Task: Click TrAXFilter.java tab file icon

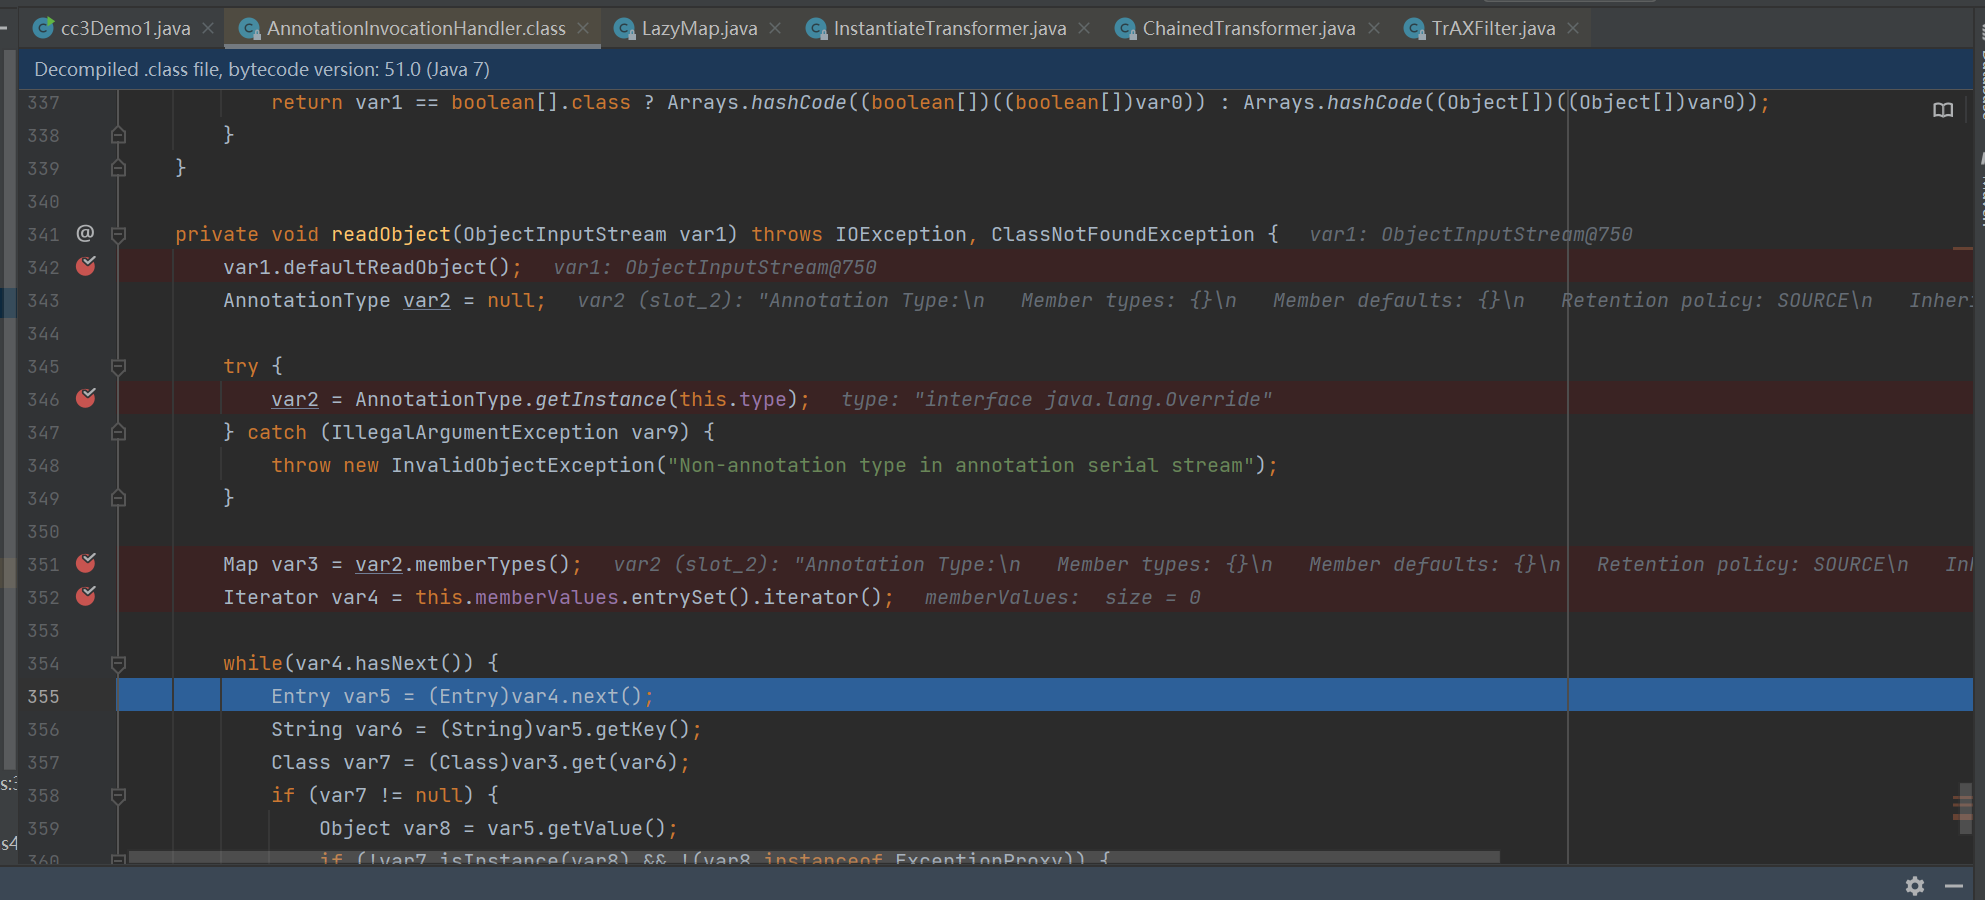Action: pos(1414,28)
